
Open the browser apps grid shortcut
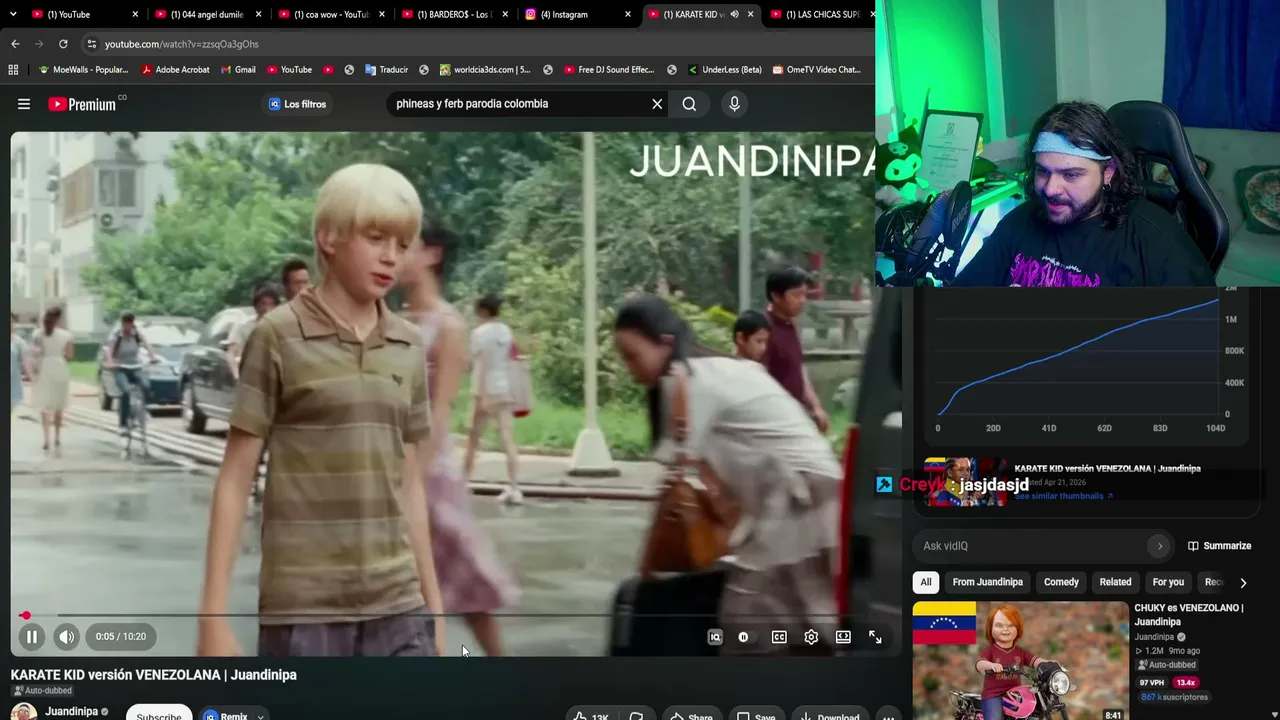pos(13,70)
